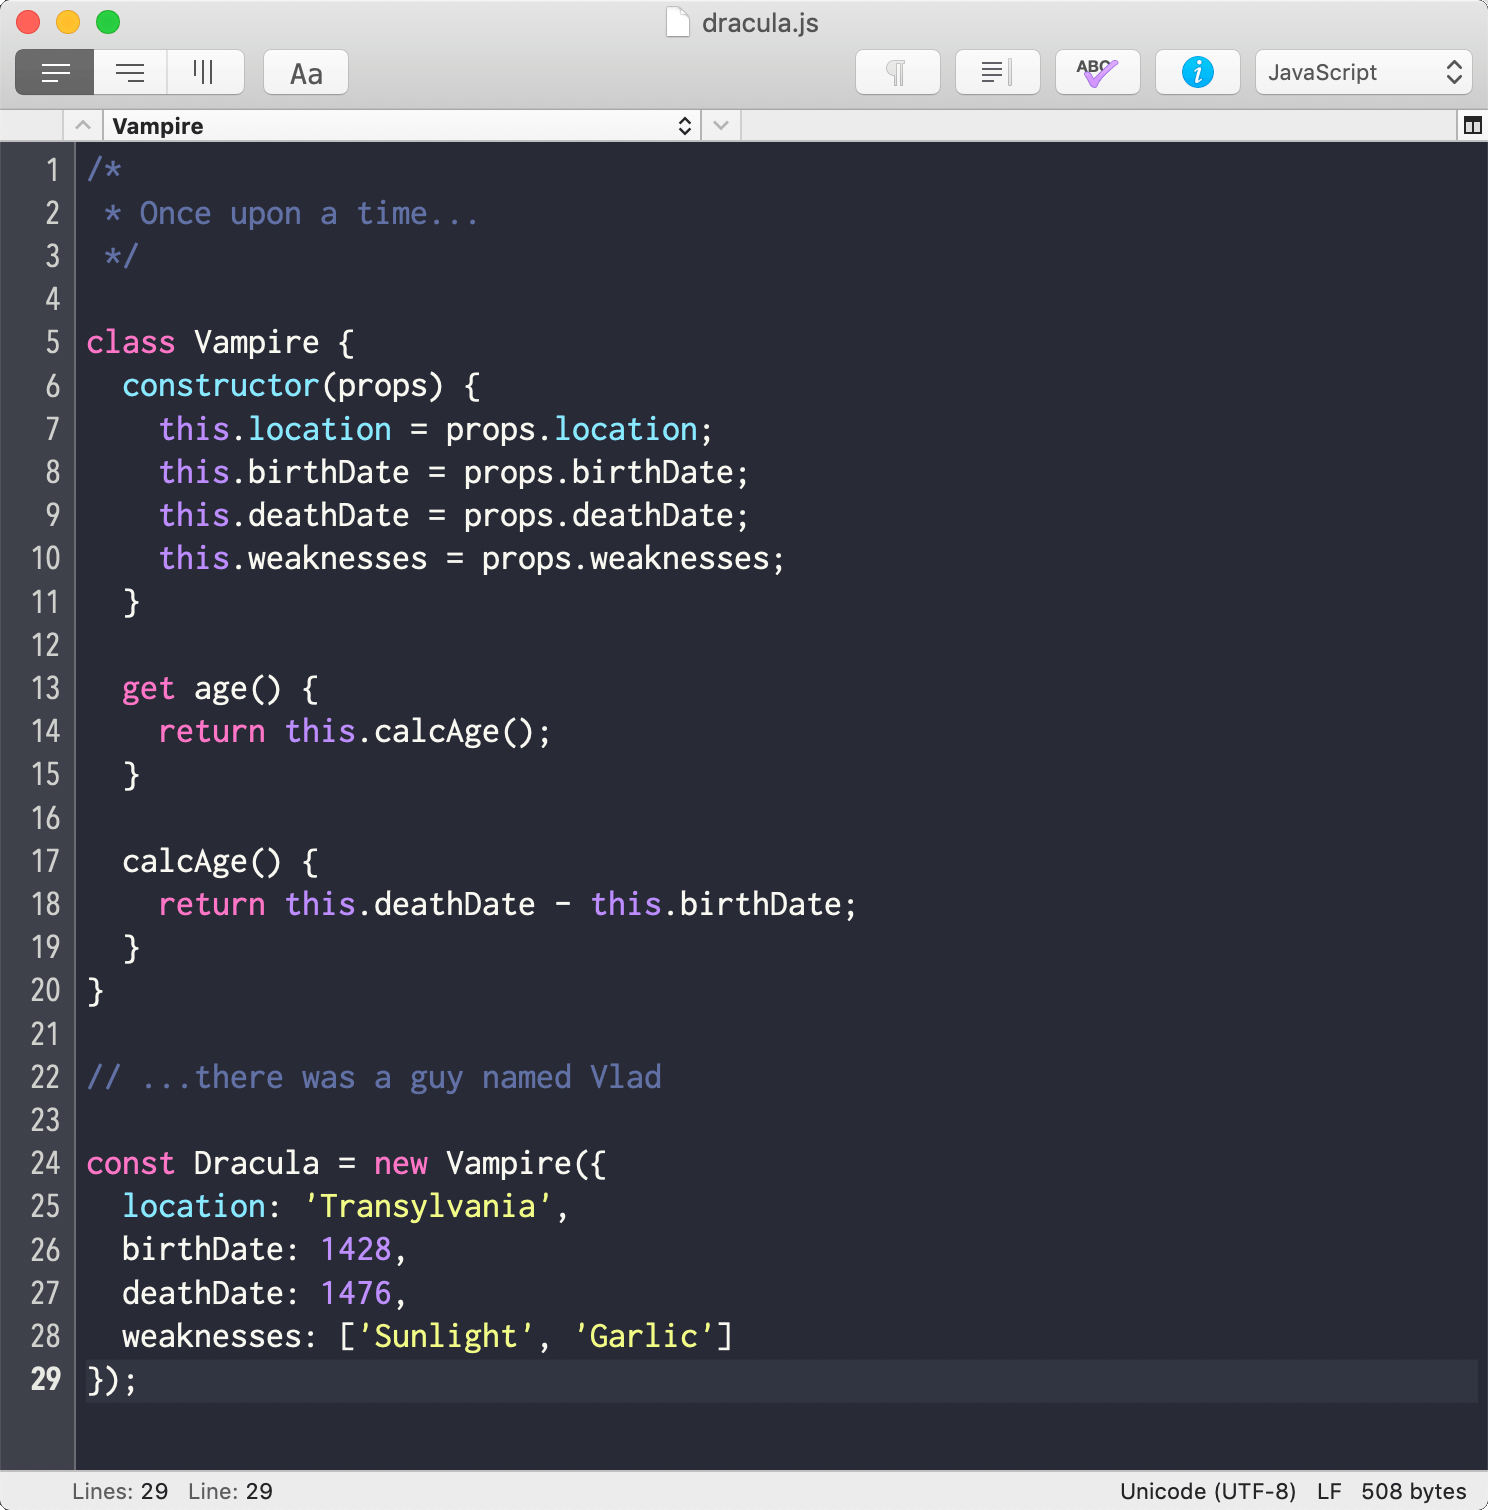Image resolution: width=1488 pixels, height=1510 pixels.
Task: Open the font settings with the Aa icon
Action: (305, 71)
